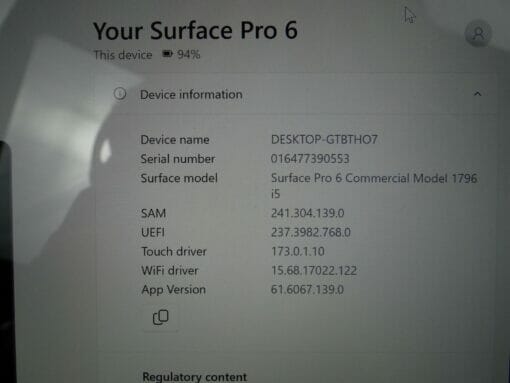Open the Regulatory content section
Viewport: 510px width, 383px height.
(195, 377)
